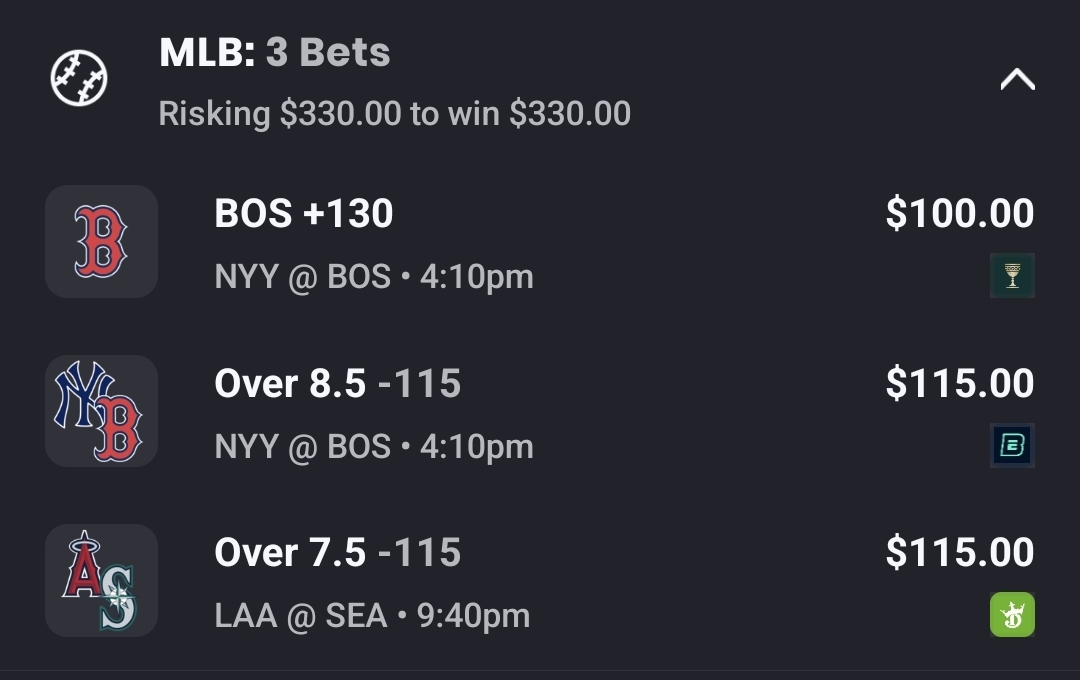This screenshot has height=680, width=1080.
Task: Tap the $115.00 amount on Over 8.5
Action: [959, 384]
